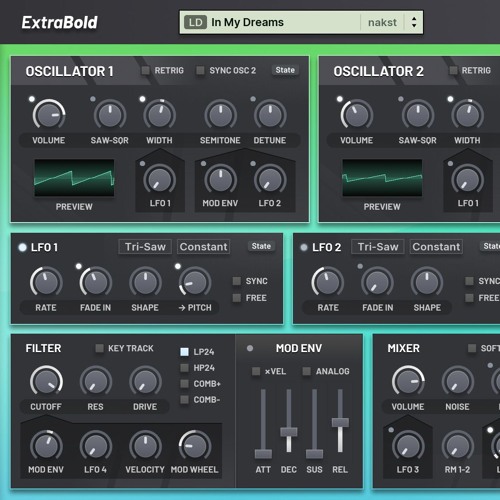Enable Filter KEY TRACK checkbox
The height and width of the screenshot is (500, 500).
tap(99, 348)
